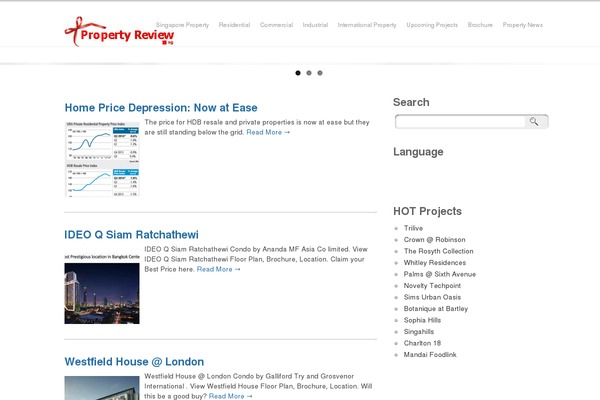Image resolution: width=600 pixels, height=400 pixels.
Task: Open Property News menu
Action: point(523,25)
